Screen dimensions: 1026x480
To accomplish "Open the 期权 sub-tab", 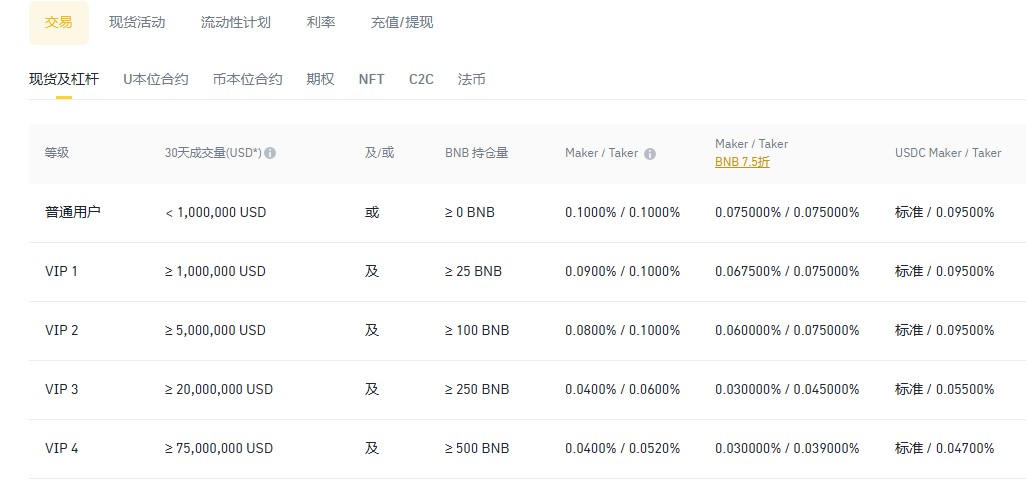I will tap(321, 79).
